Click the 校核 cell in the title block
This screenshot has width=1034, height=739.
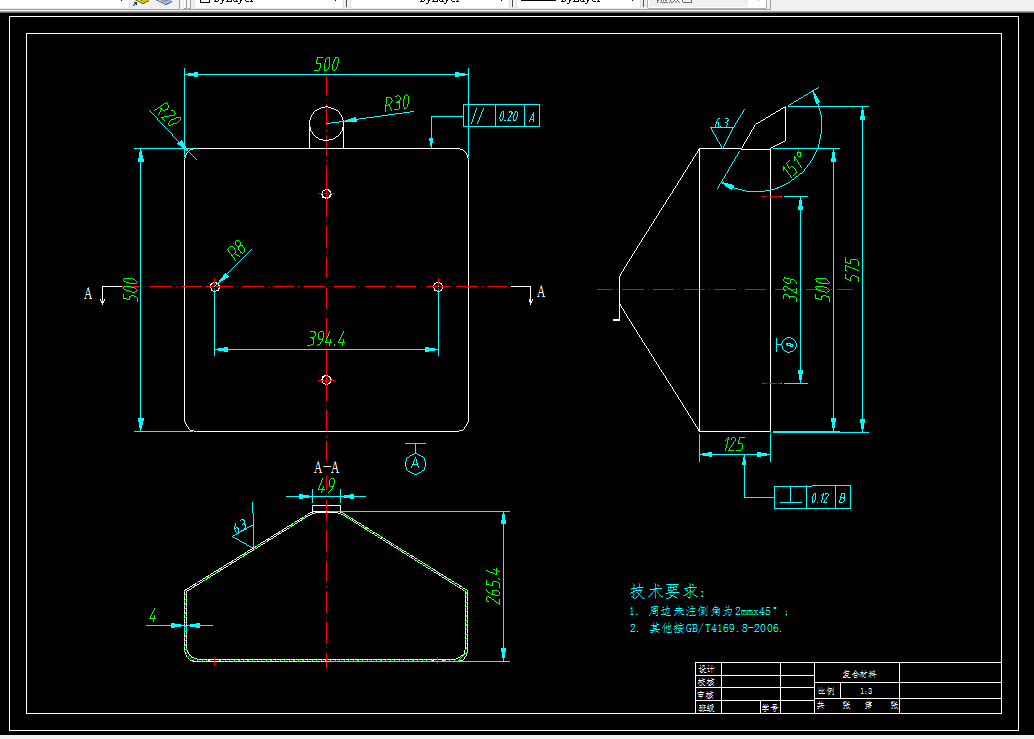706,682
